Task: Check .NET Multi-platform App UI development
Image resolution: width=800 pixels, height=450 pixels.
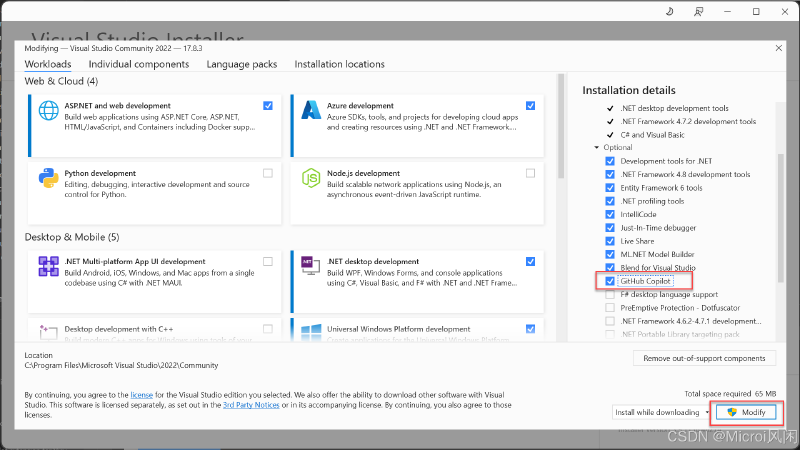Action: click(268, 262)
